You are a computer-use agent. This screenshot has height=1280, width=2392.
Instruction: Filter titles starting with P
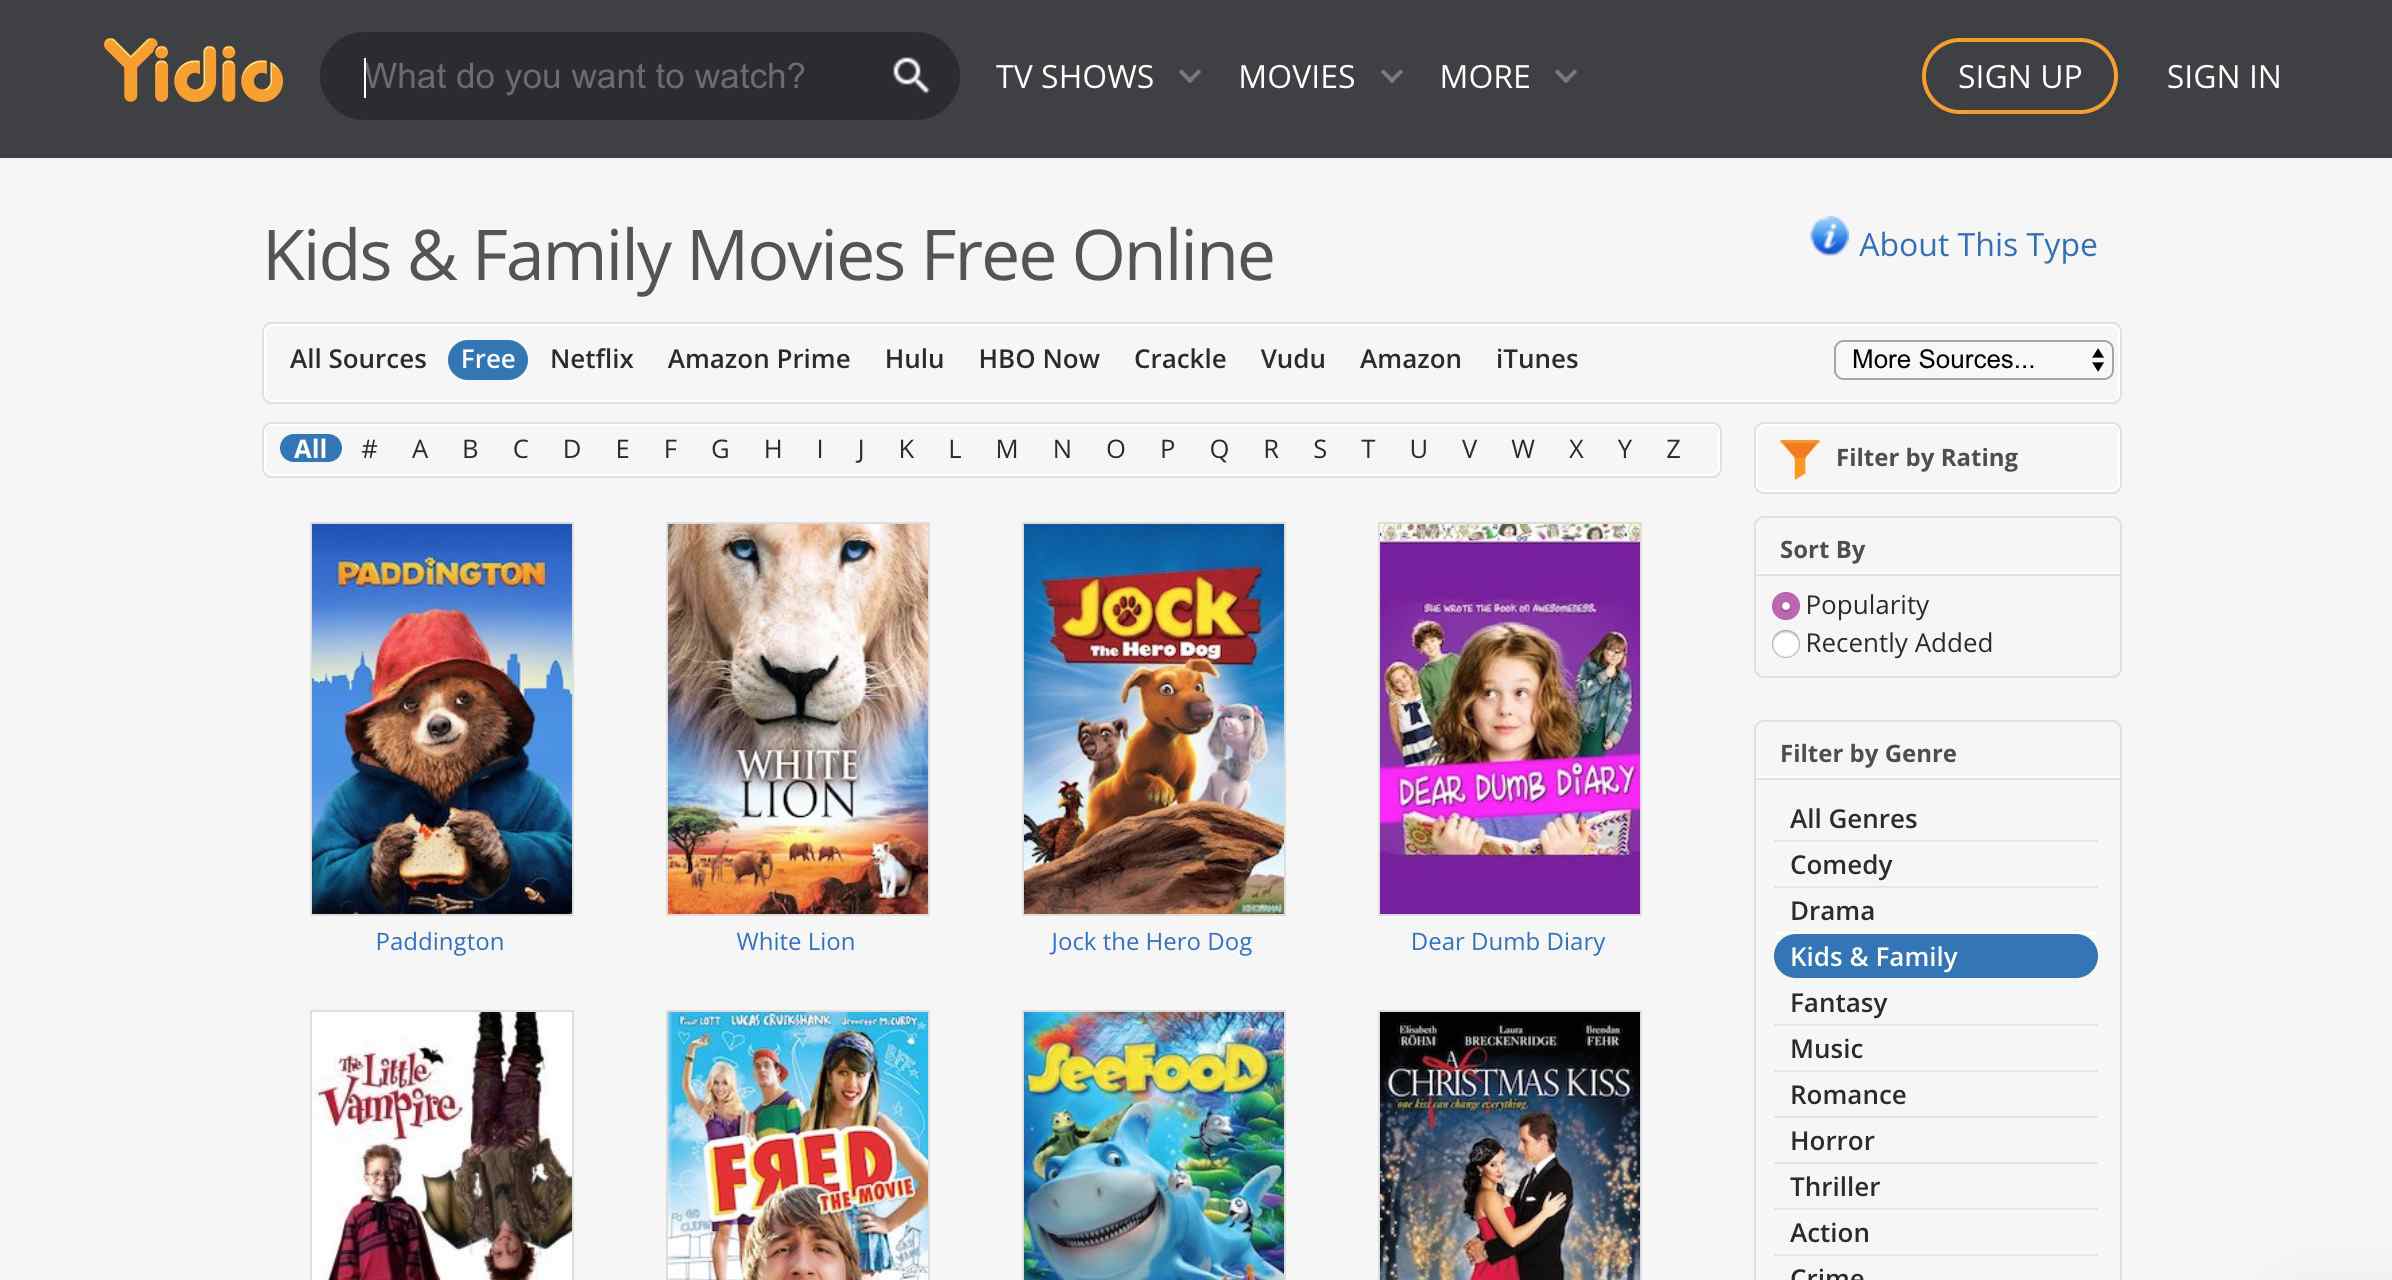coord(1167,449)
